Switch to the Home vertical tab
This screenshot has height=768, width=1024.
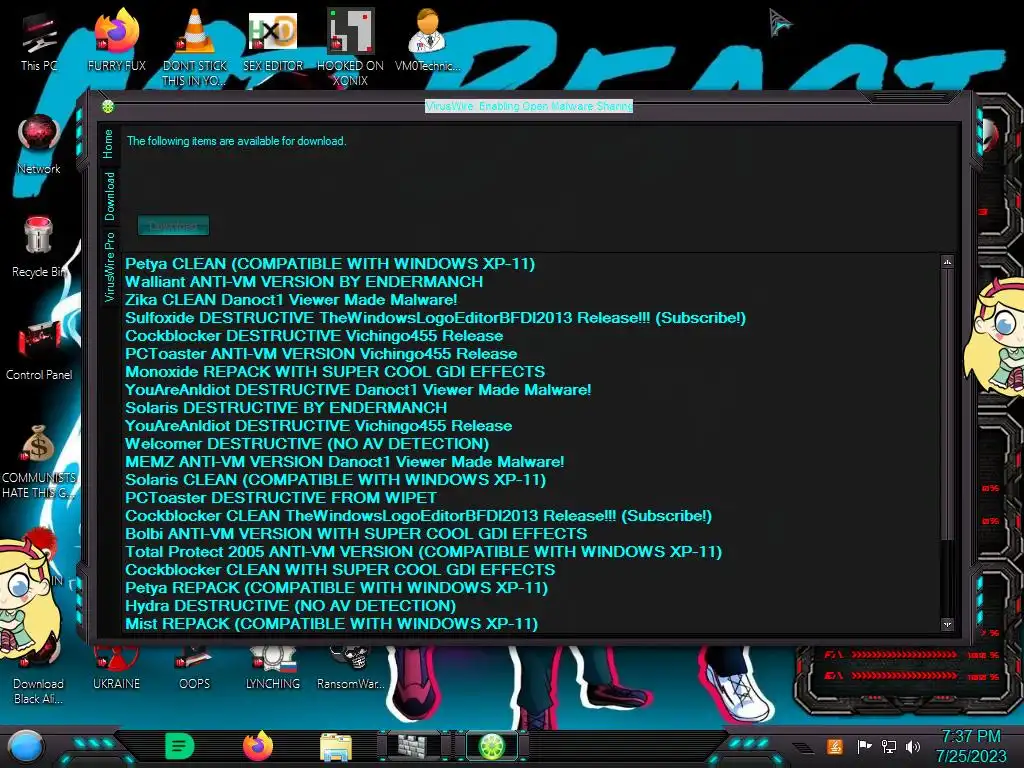coord(108,144)
